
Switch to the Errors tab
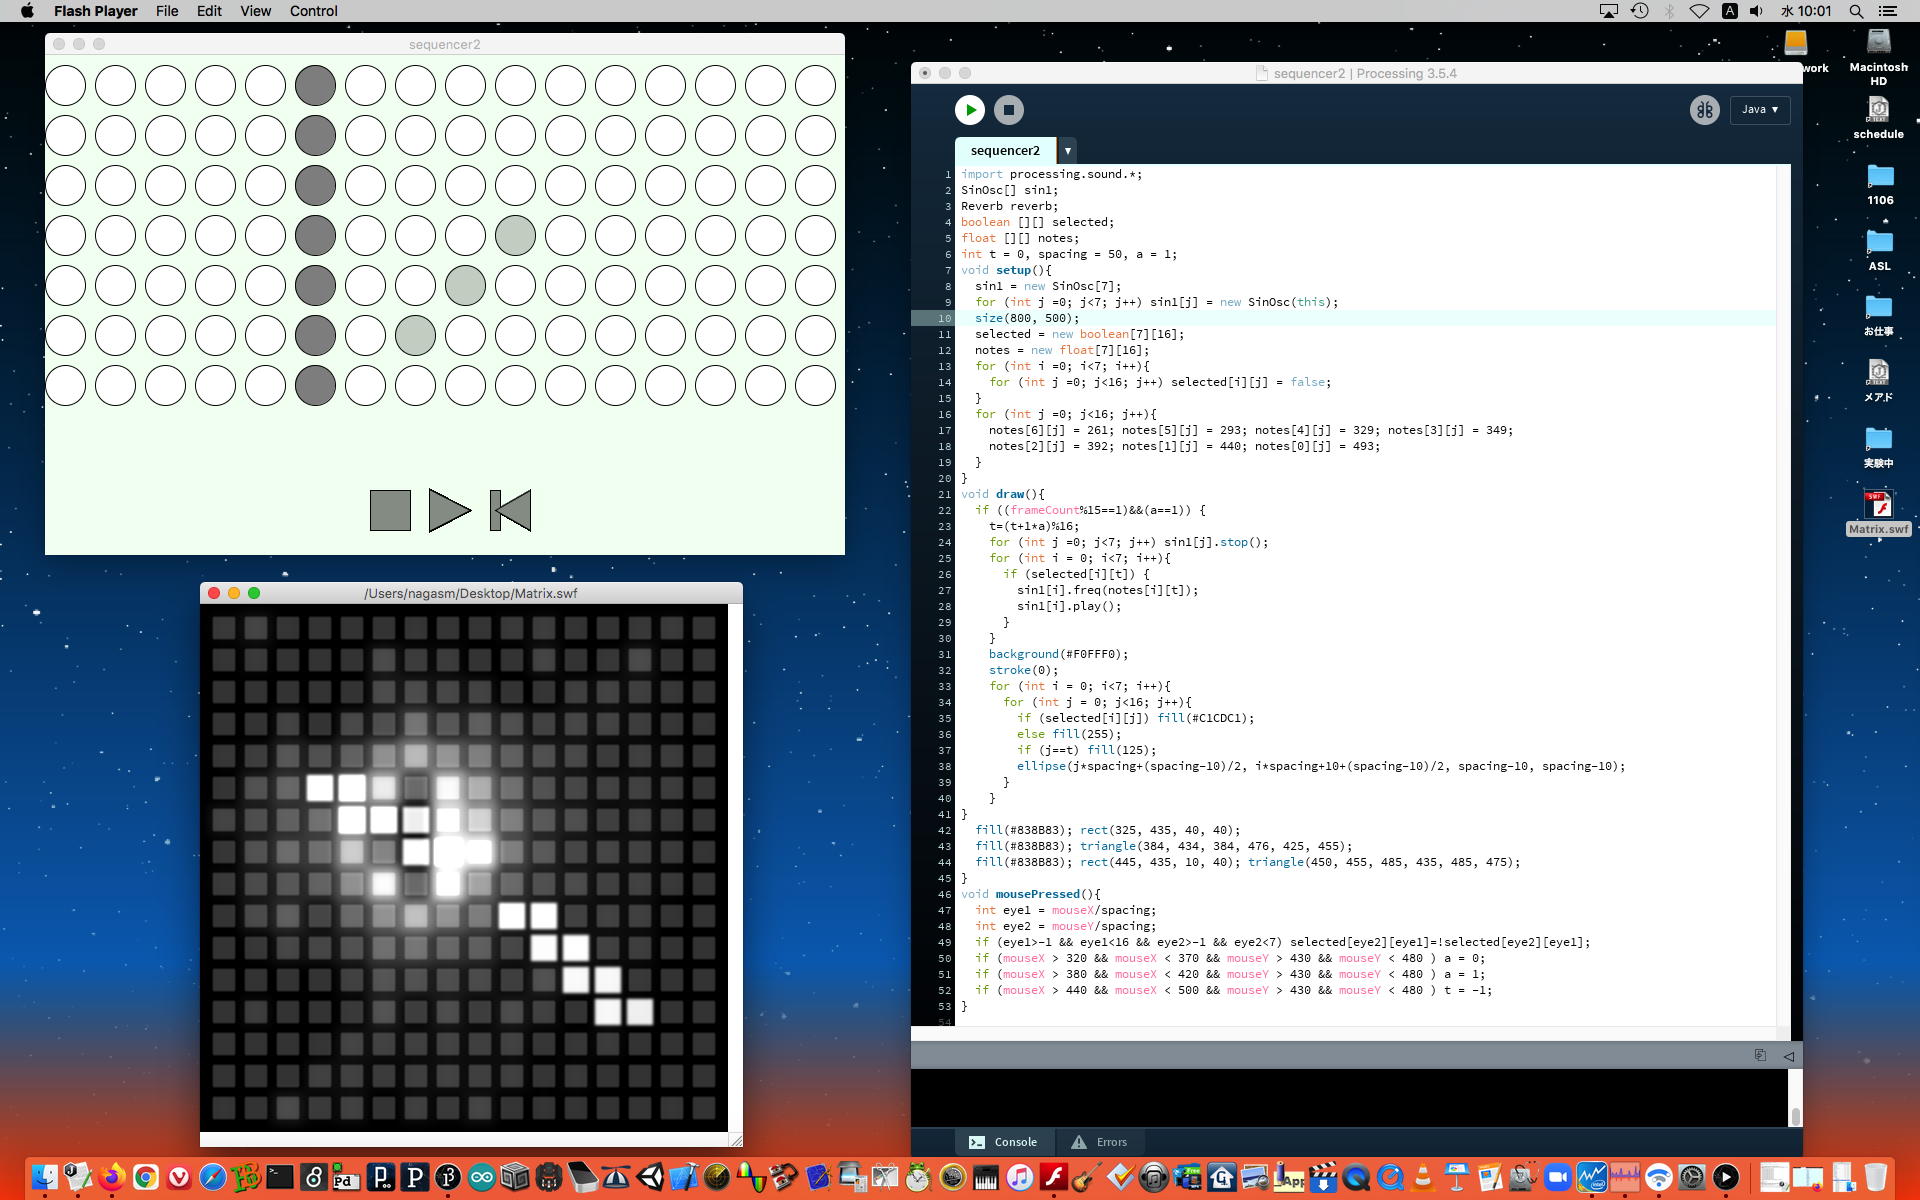point(1099,1142)
